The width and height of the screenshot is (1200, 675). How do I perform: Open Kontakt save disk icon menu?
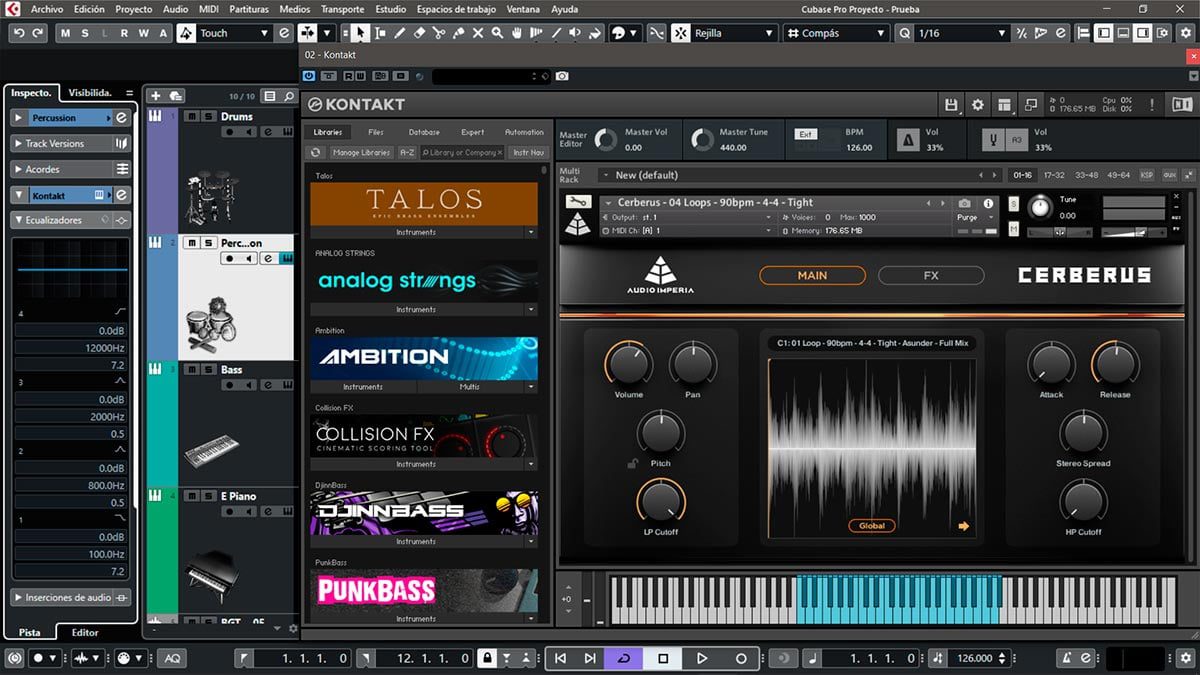coord(952,104)
